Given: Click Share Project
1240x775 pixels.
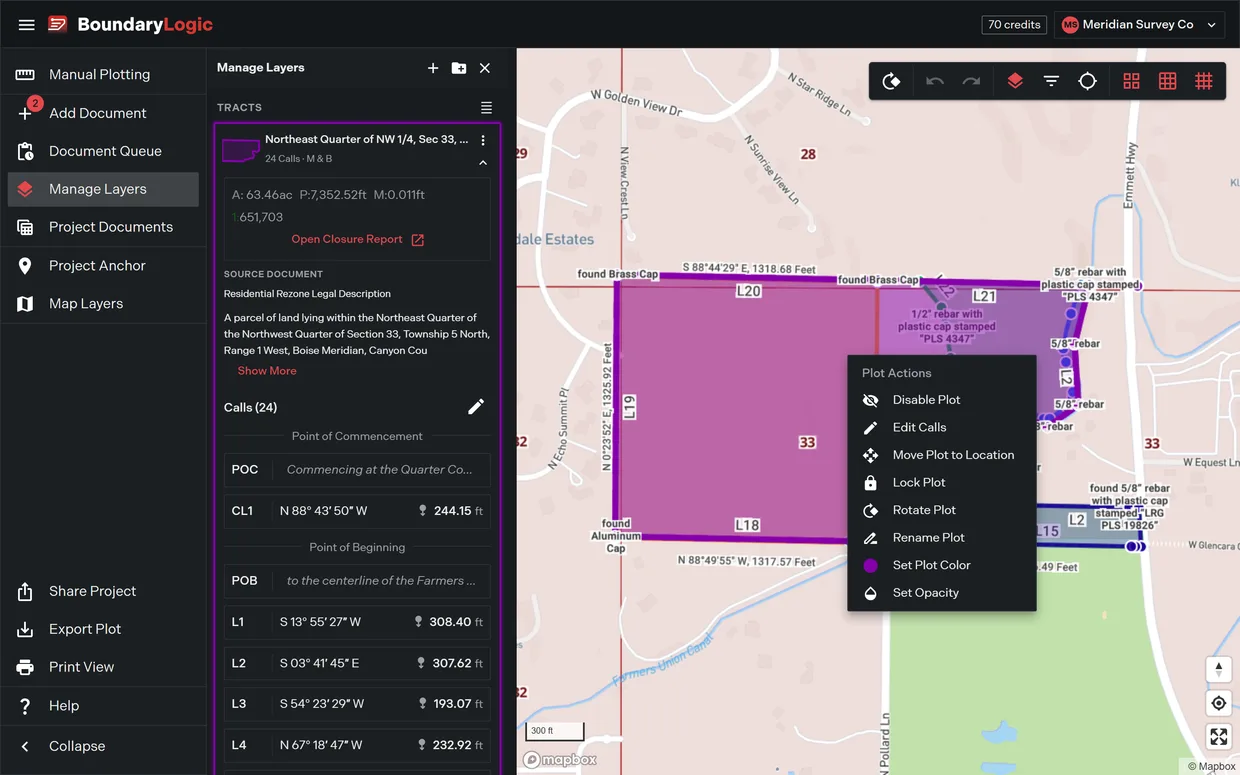Looking at the screenshot, I should pos(103,591).
